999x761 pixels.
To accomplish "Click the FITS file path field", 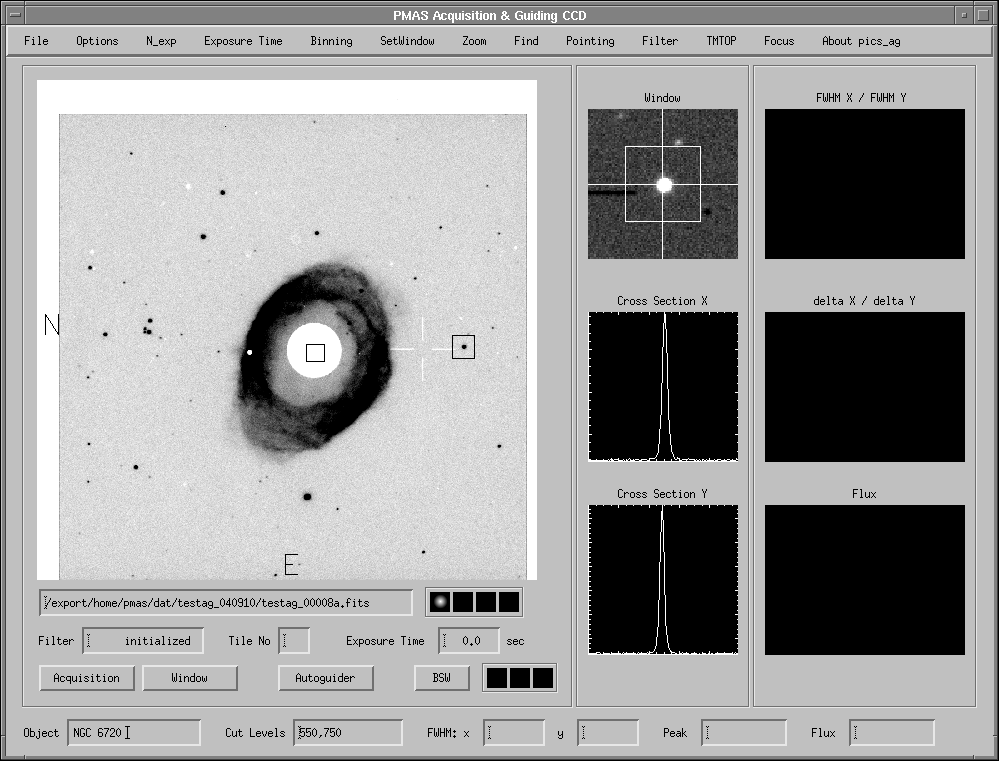I will pyautogui.click(x=226, y=603).
